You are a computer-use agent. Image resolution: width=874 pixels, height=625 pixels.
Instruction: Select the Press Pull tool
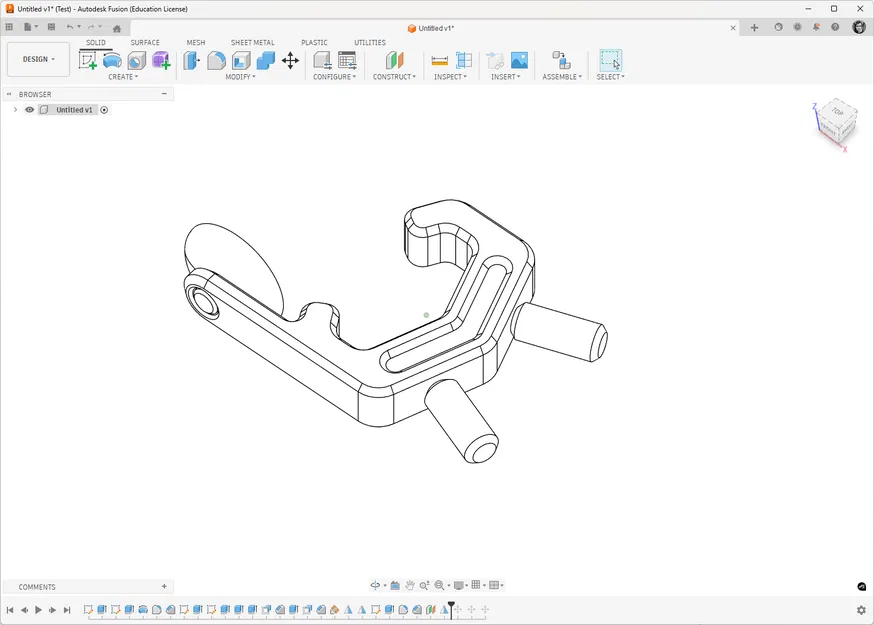192,60
